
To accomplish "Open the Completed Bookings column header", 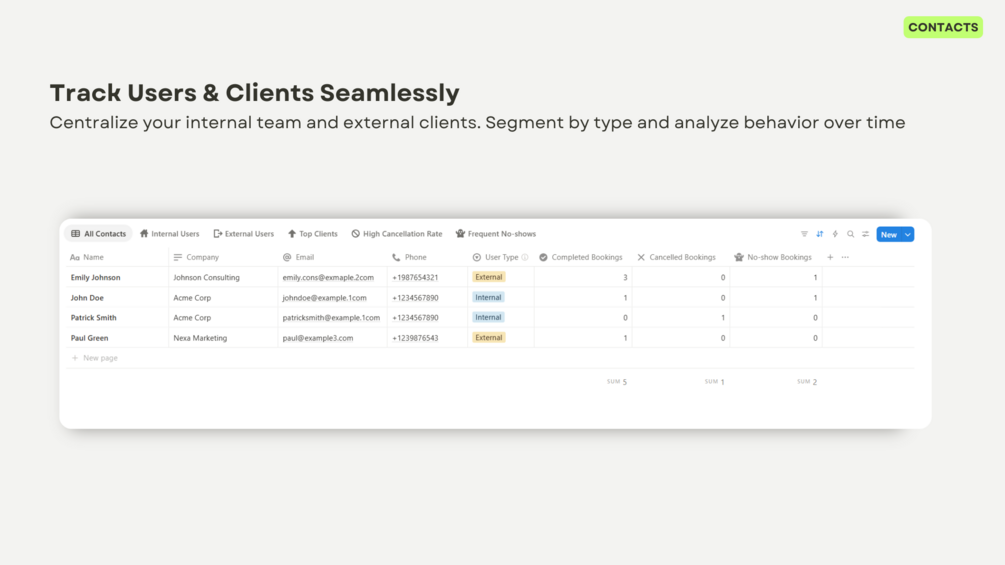I will coord(581,258).
